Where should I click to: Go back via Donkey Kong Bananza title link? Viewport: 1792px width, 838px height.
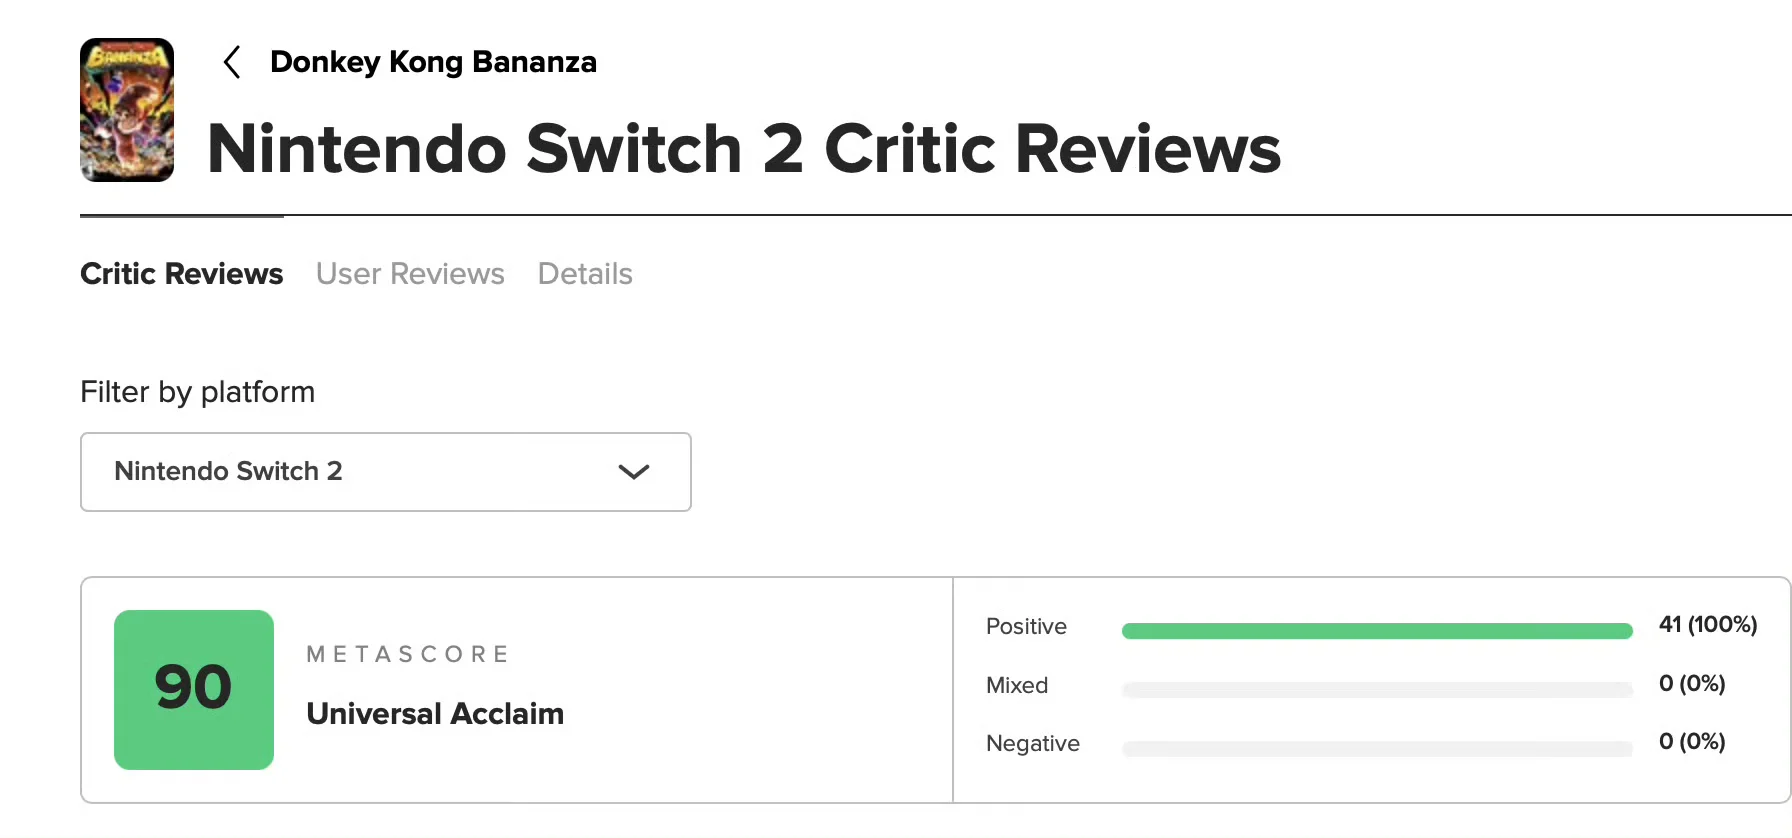pos(433,62)
